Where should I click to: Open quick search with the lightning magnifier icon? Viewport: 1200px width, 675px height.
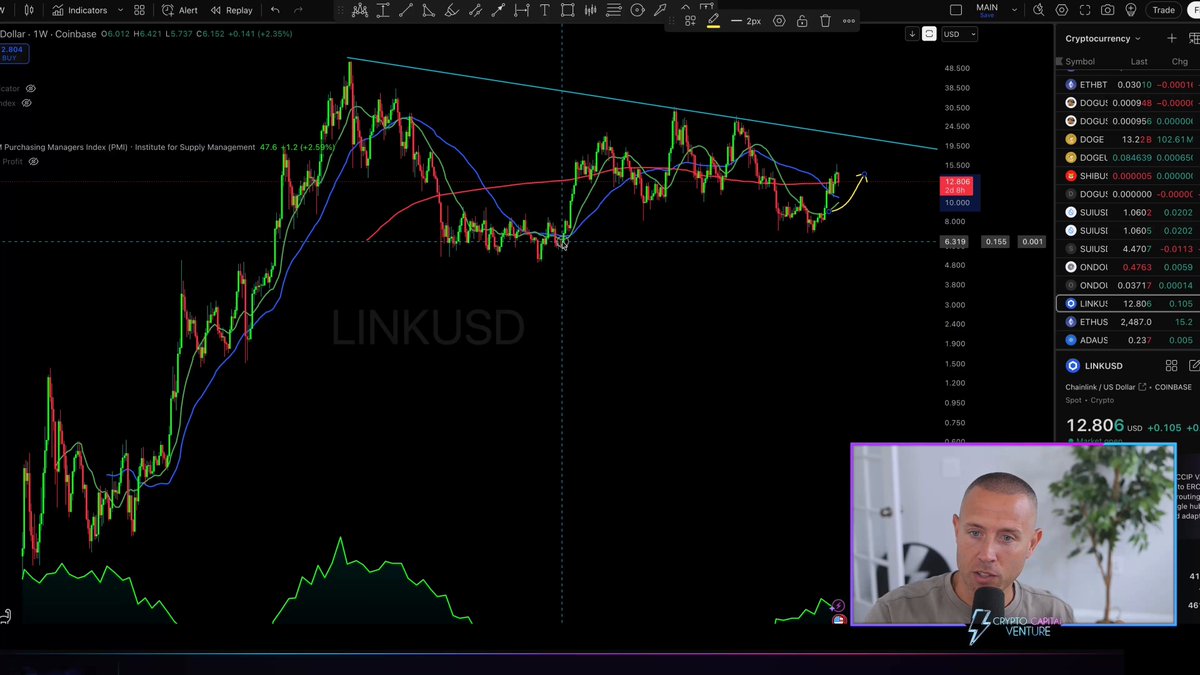coord(1039,10)
